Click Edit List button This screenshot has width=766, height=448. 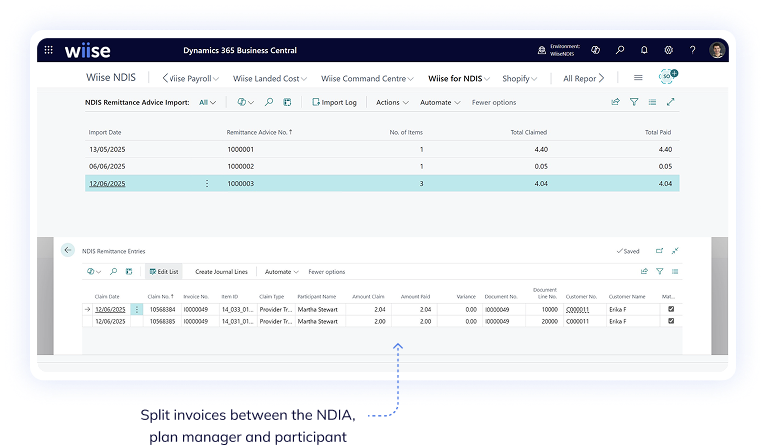coord(164,272)
